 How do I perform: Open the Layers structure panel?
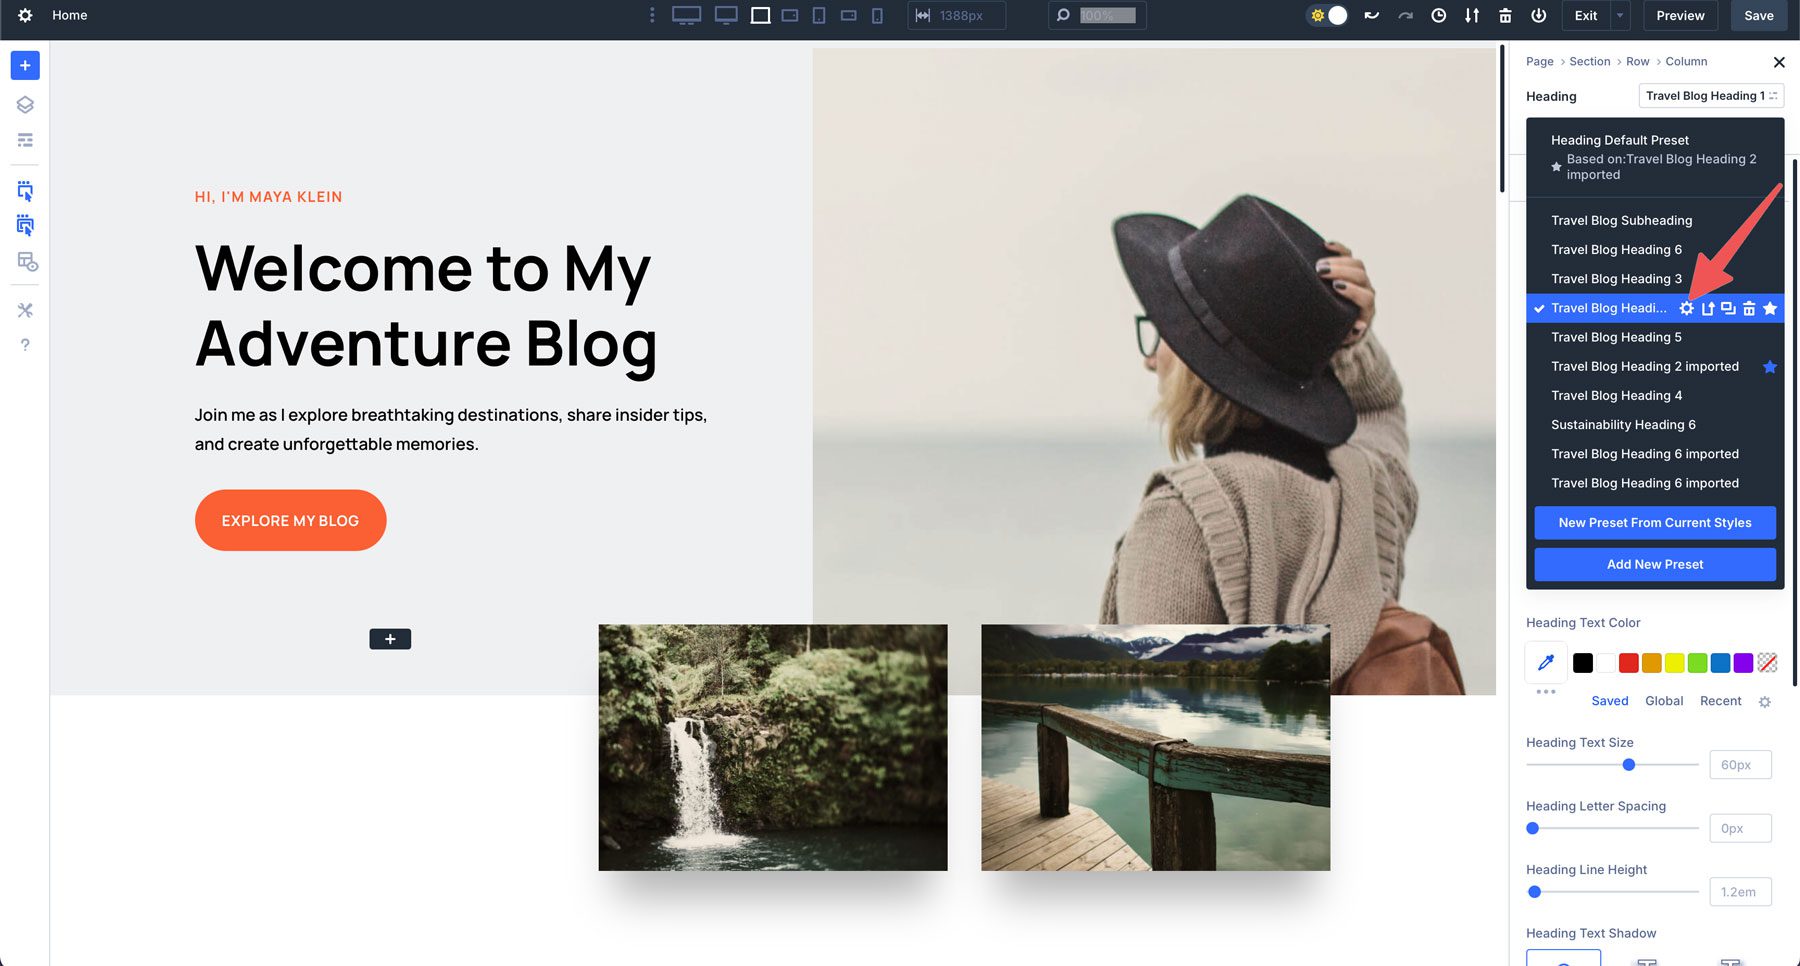click(25, 103)
